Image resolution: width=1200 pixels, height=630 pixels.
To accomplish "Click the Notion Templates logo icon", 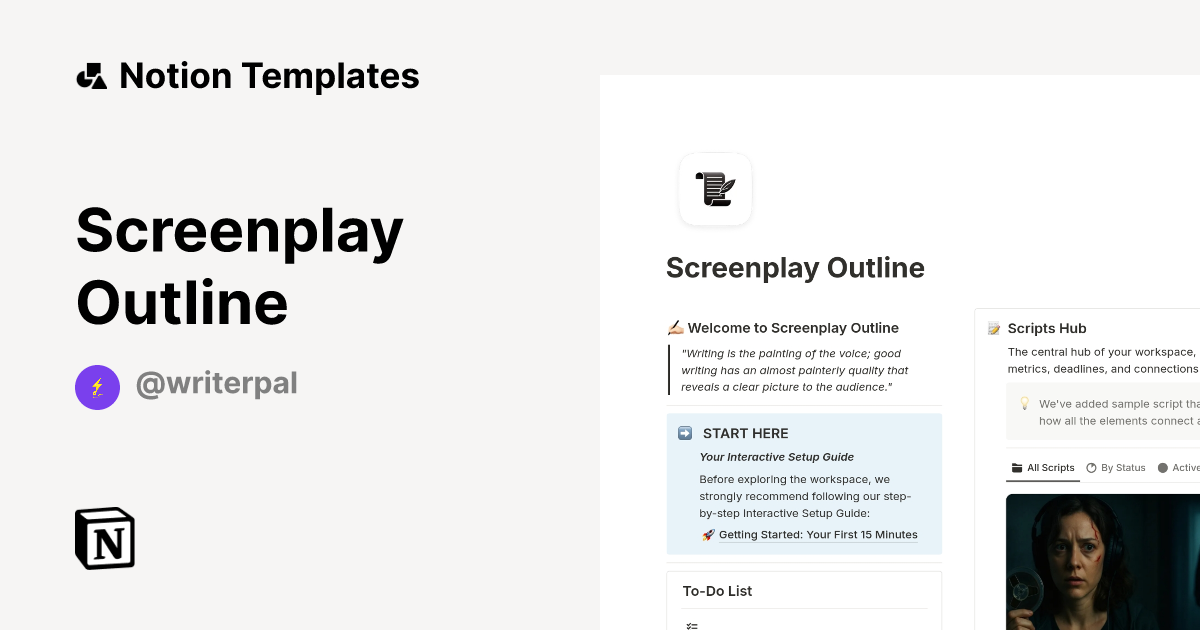I will [91, 75].
